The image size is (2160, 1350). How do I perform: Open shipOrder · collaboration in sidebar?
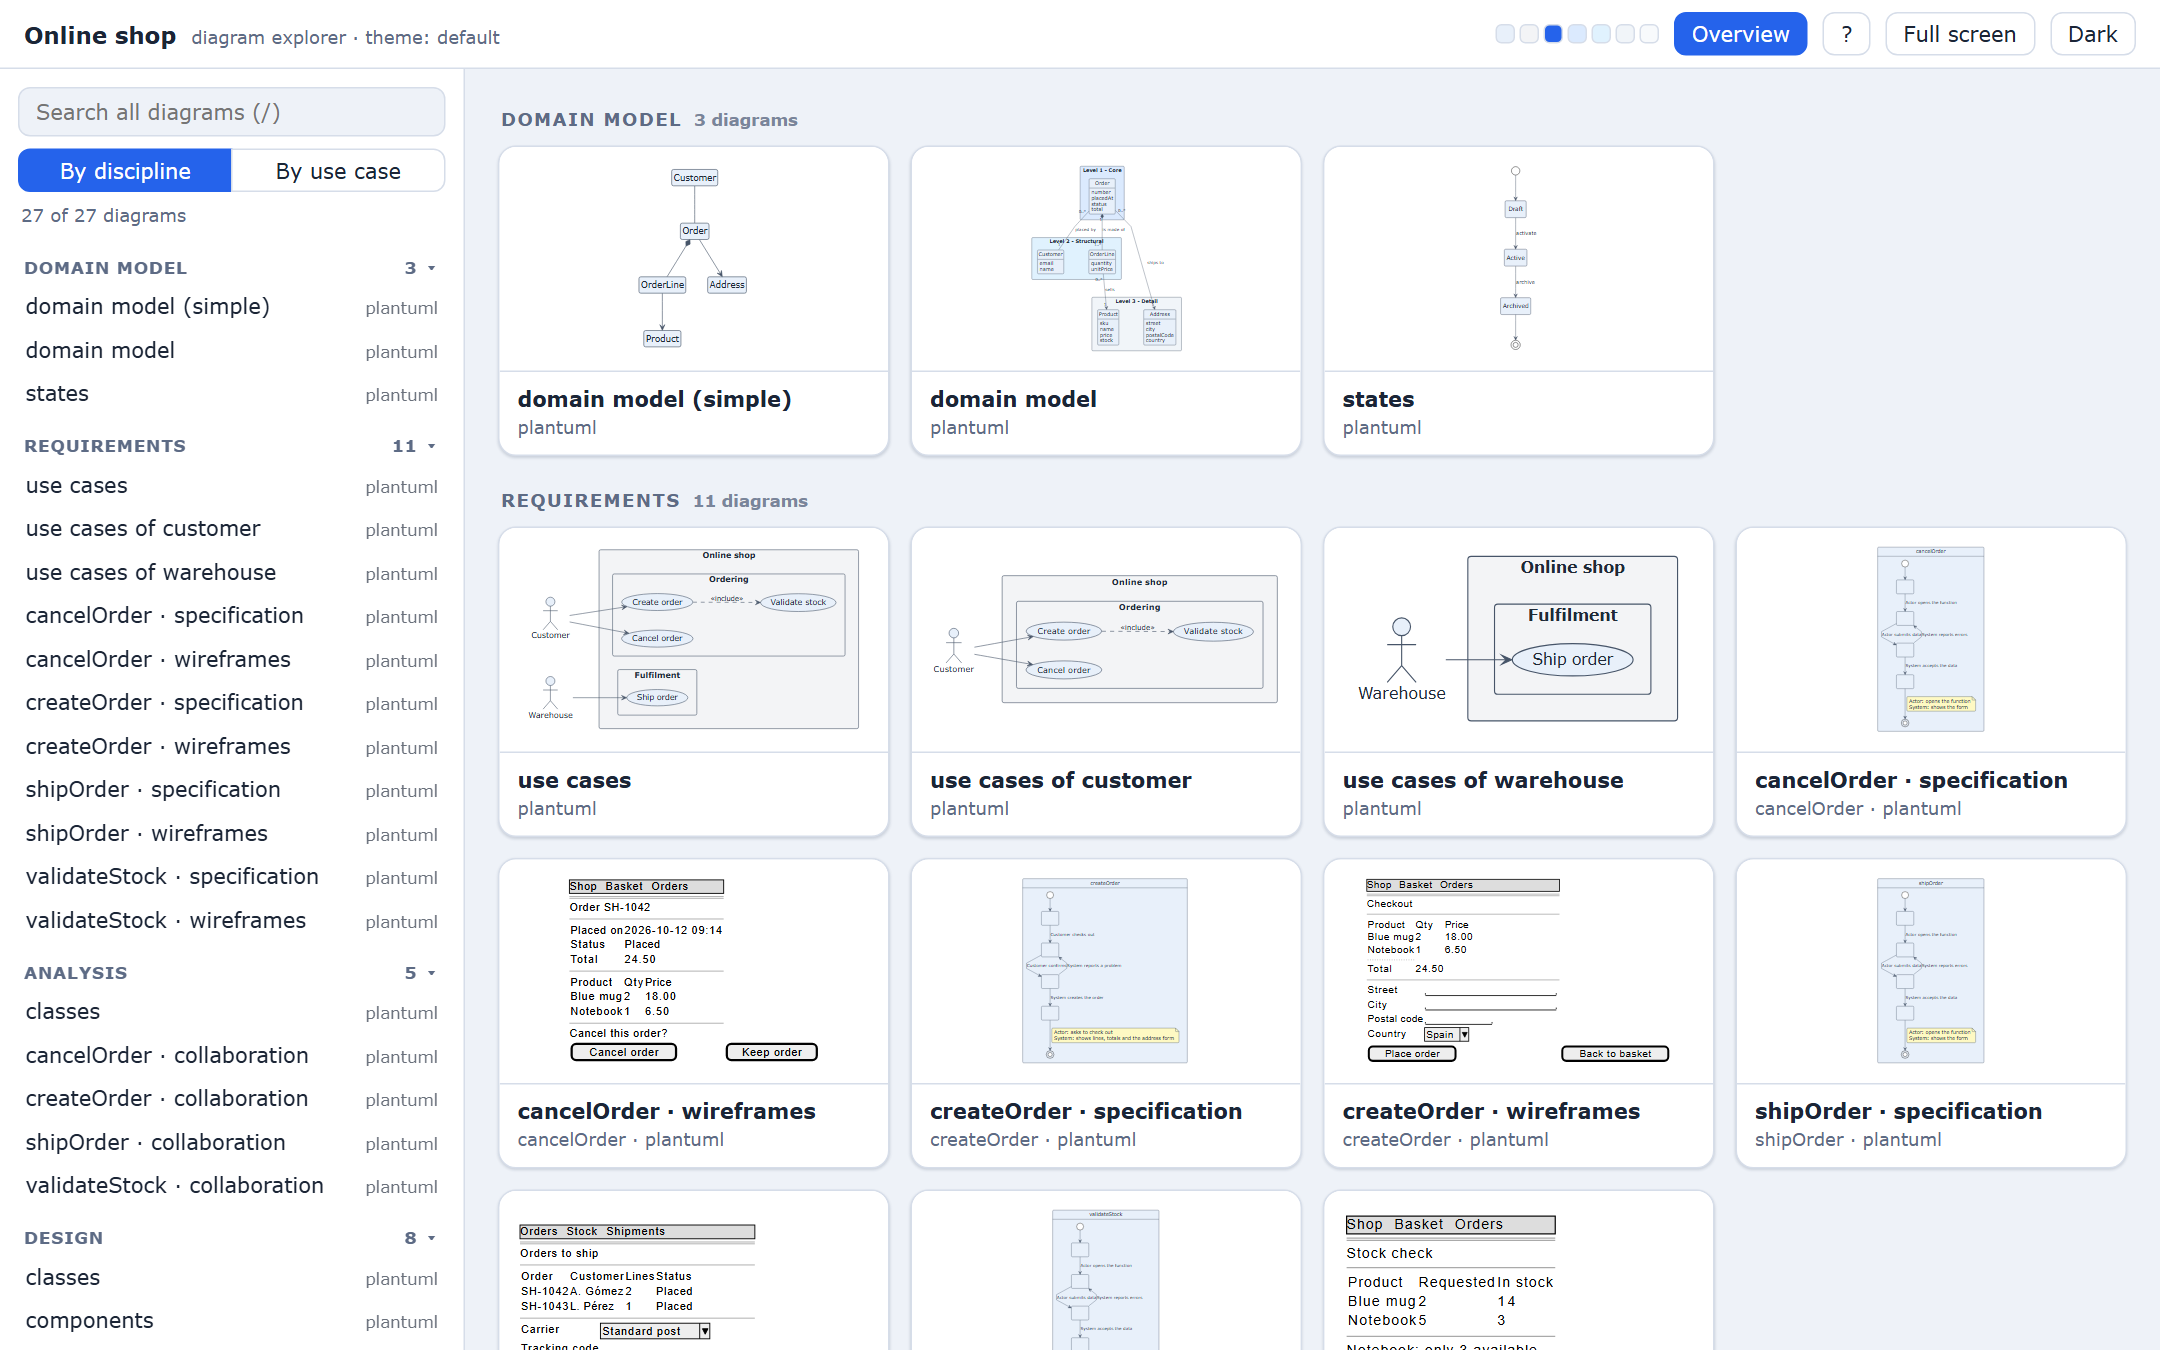pyautogui.click(x=232, y=1143)
